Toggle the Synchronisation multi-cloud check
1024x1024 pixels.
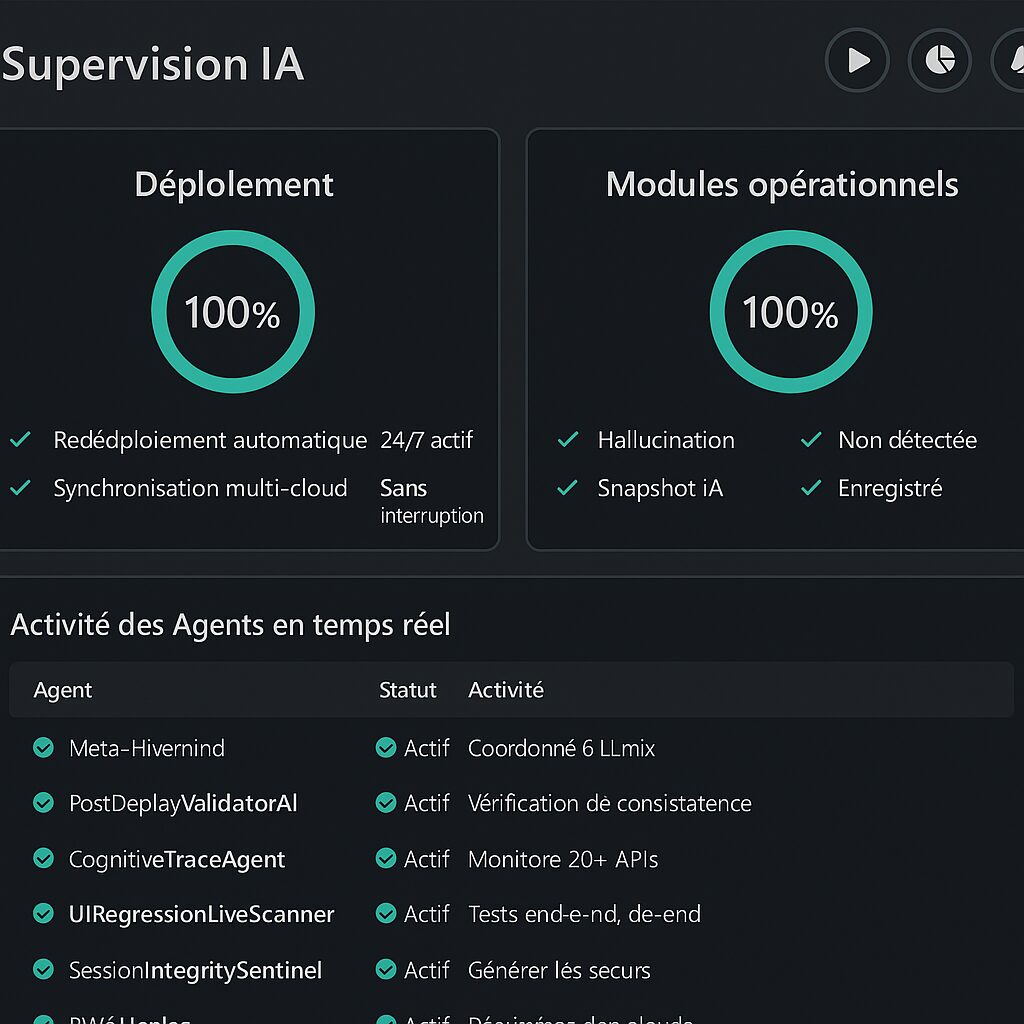20,487
